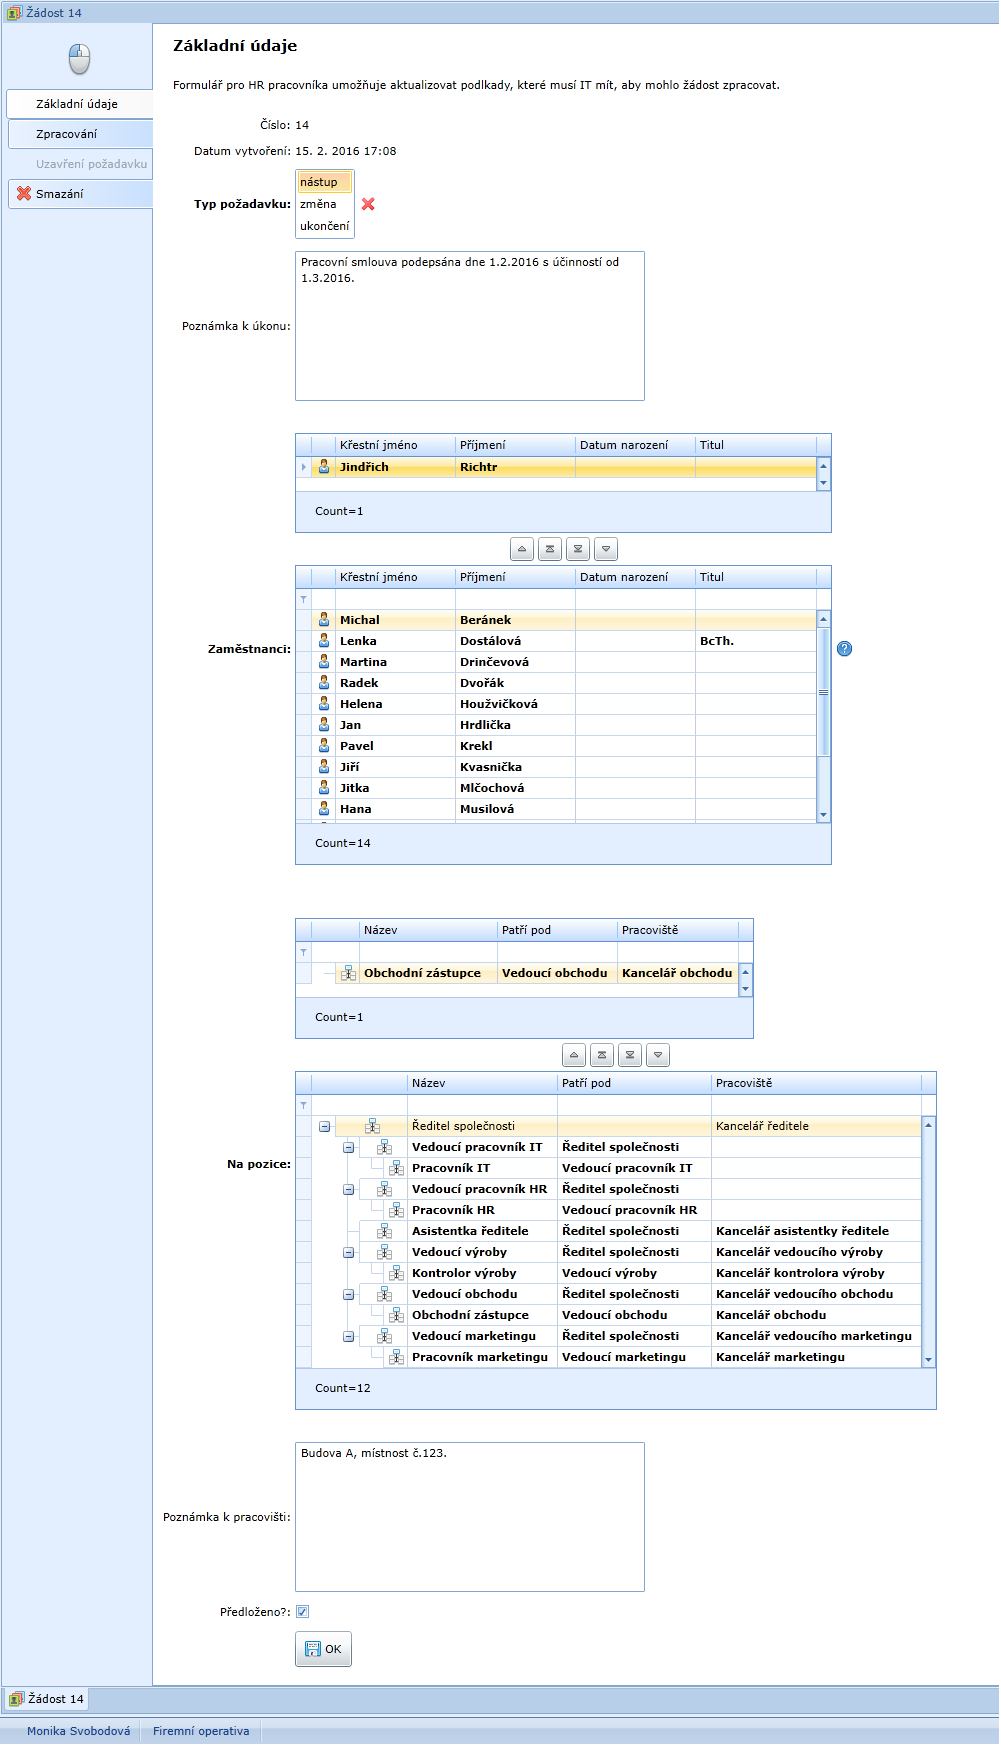This screenshot has width=1001, height=1747.
Task: Choose 'ukončení' in Typ požadavku list
Action: [x=325, y=226]
